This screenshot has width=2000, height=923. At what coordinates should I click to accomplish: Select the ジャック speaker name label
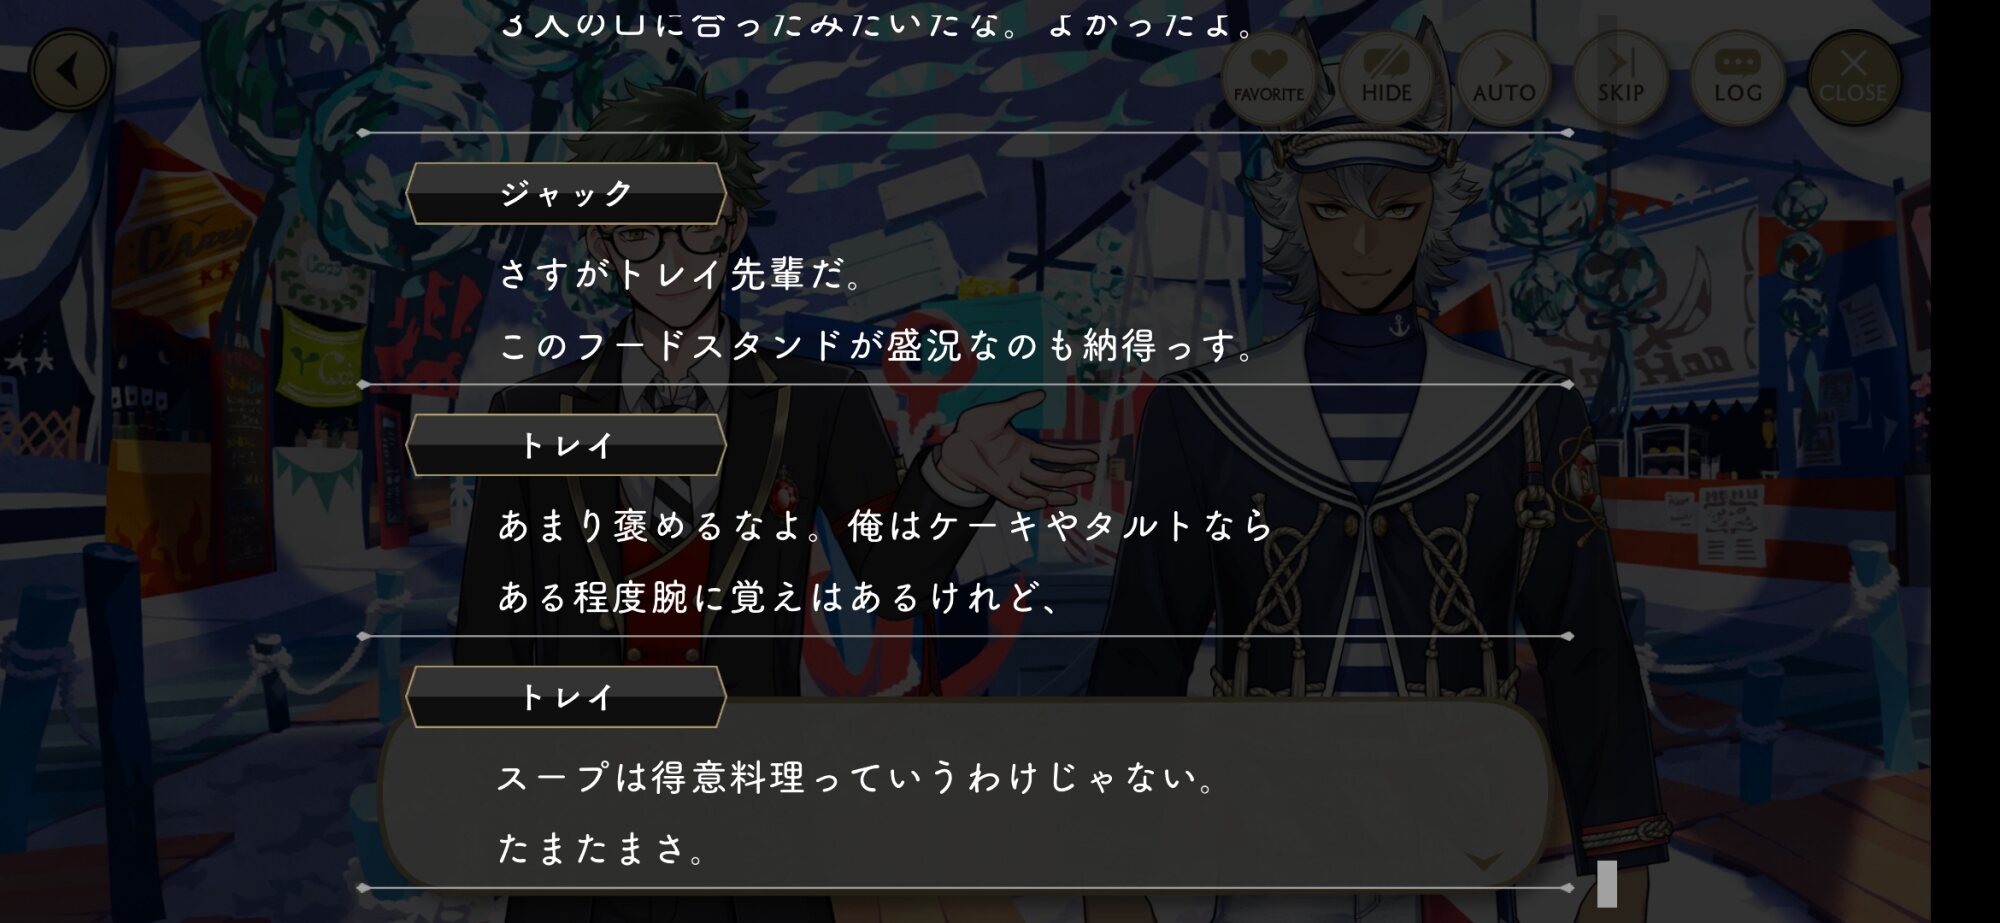tap(566, 193)
